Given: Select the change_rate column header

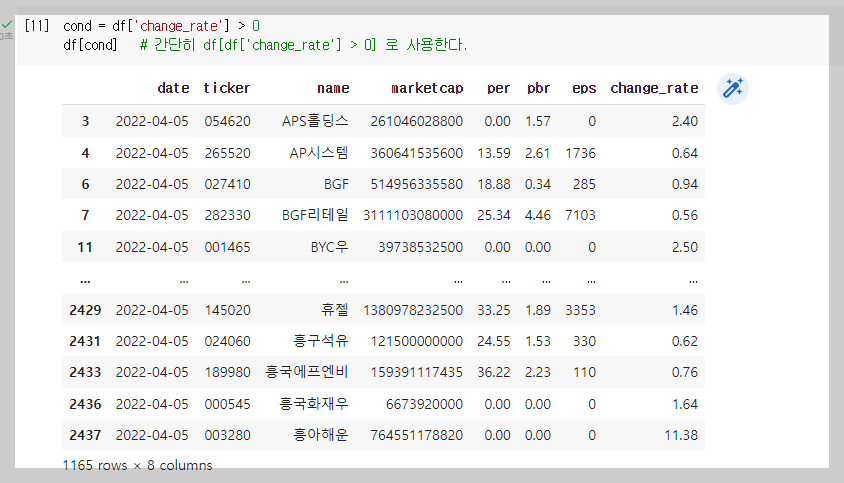Looking at the screenshot, I should pyautogui.click(x=654, y=88).
